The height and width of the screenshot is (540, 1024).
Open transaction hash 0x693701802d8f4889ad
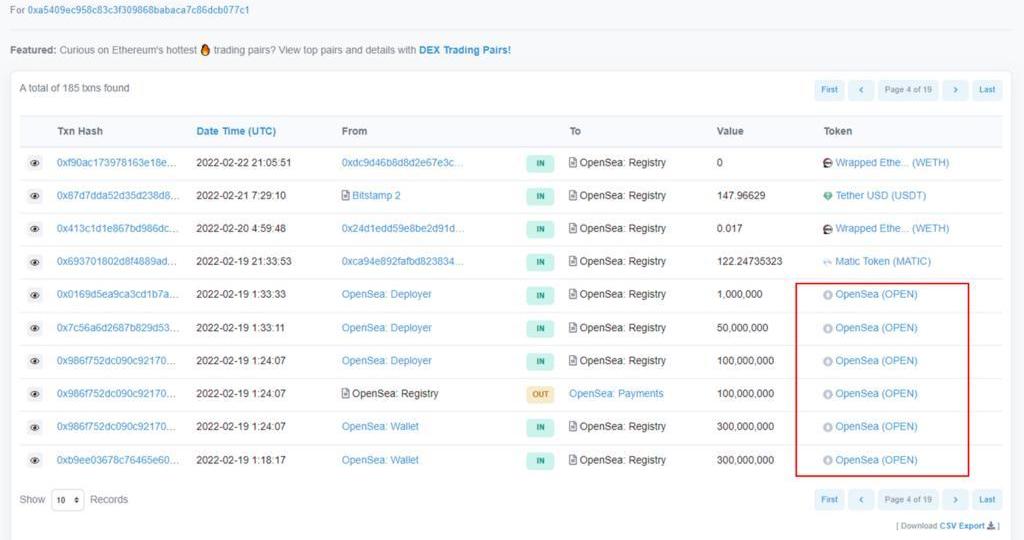coord(117,262)
